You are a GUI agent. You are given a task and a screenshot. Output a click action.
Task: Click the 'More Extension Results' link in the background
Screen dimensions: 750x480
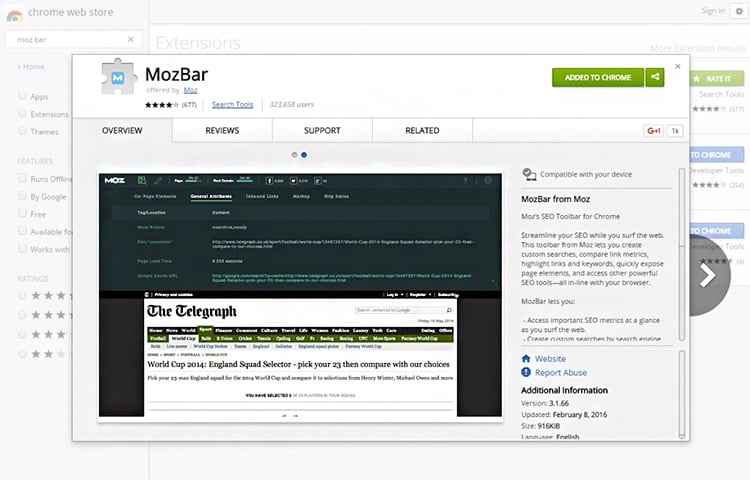point(698,48)
